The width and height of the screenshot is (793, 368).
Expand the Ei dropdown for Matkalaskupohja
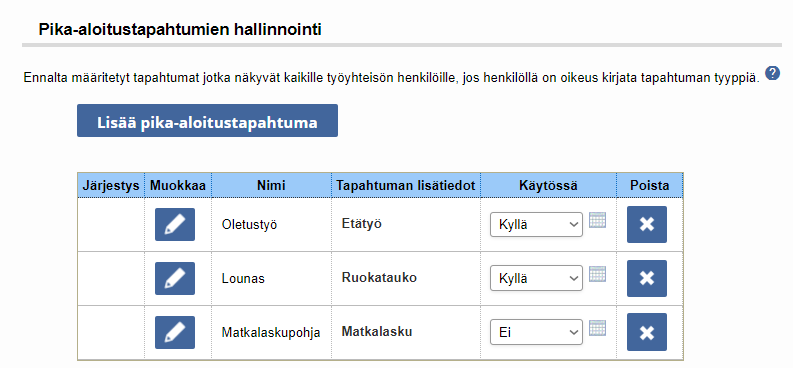tap(536, 333)
